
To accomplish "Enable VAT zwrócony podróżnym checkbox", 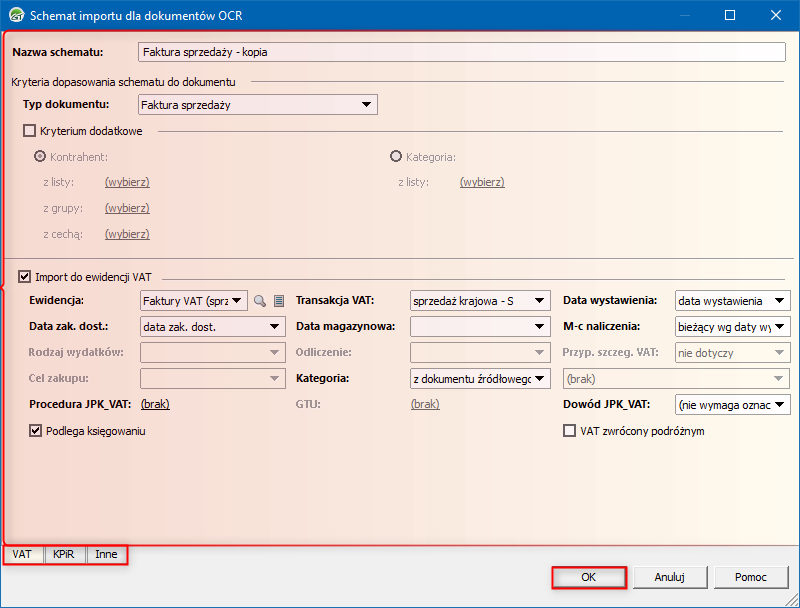I will (569, 431).
